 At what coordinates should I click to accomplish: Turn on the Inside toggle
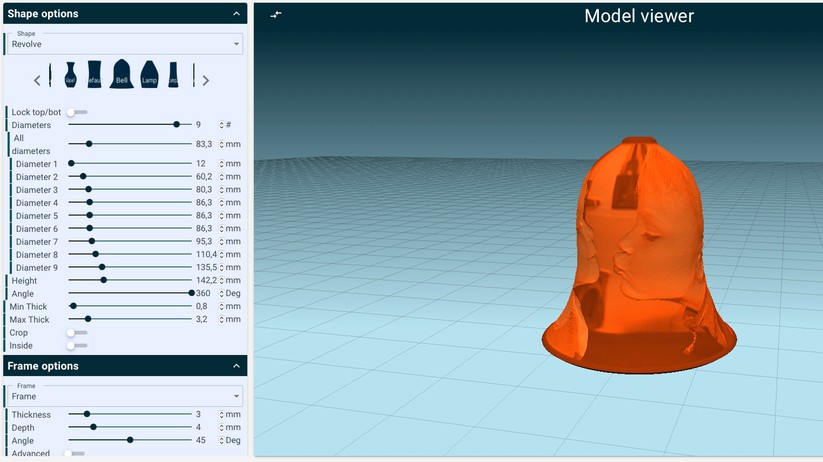click(76, 346)
